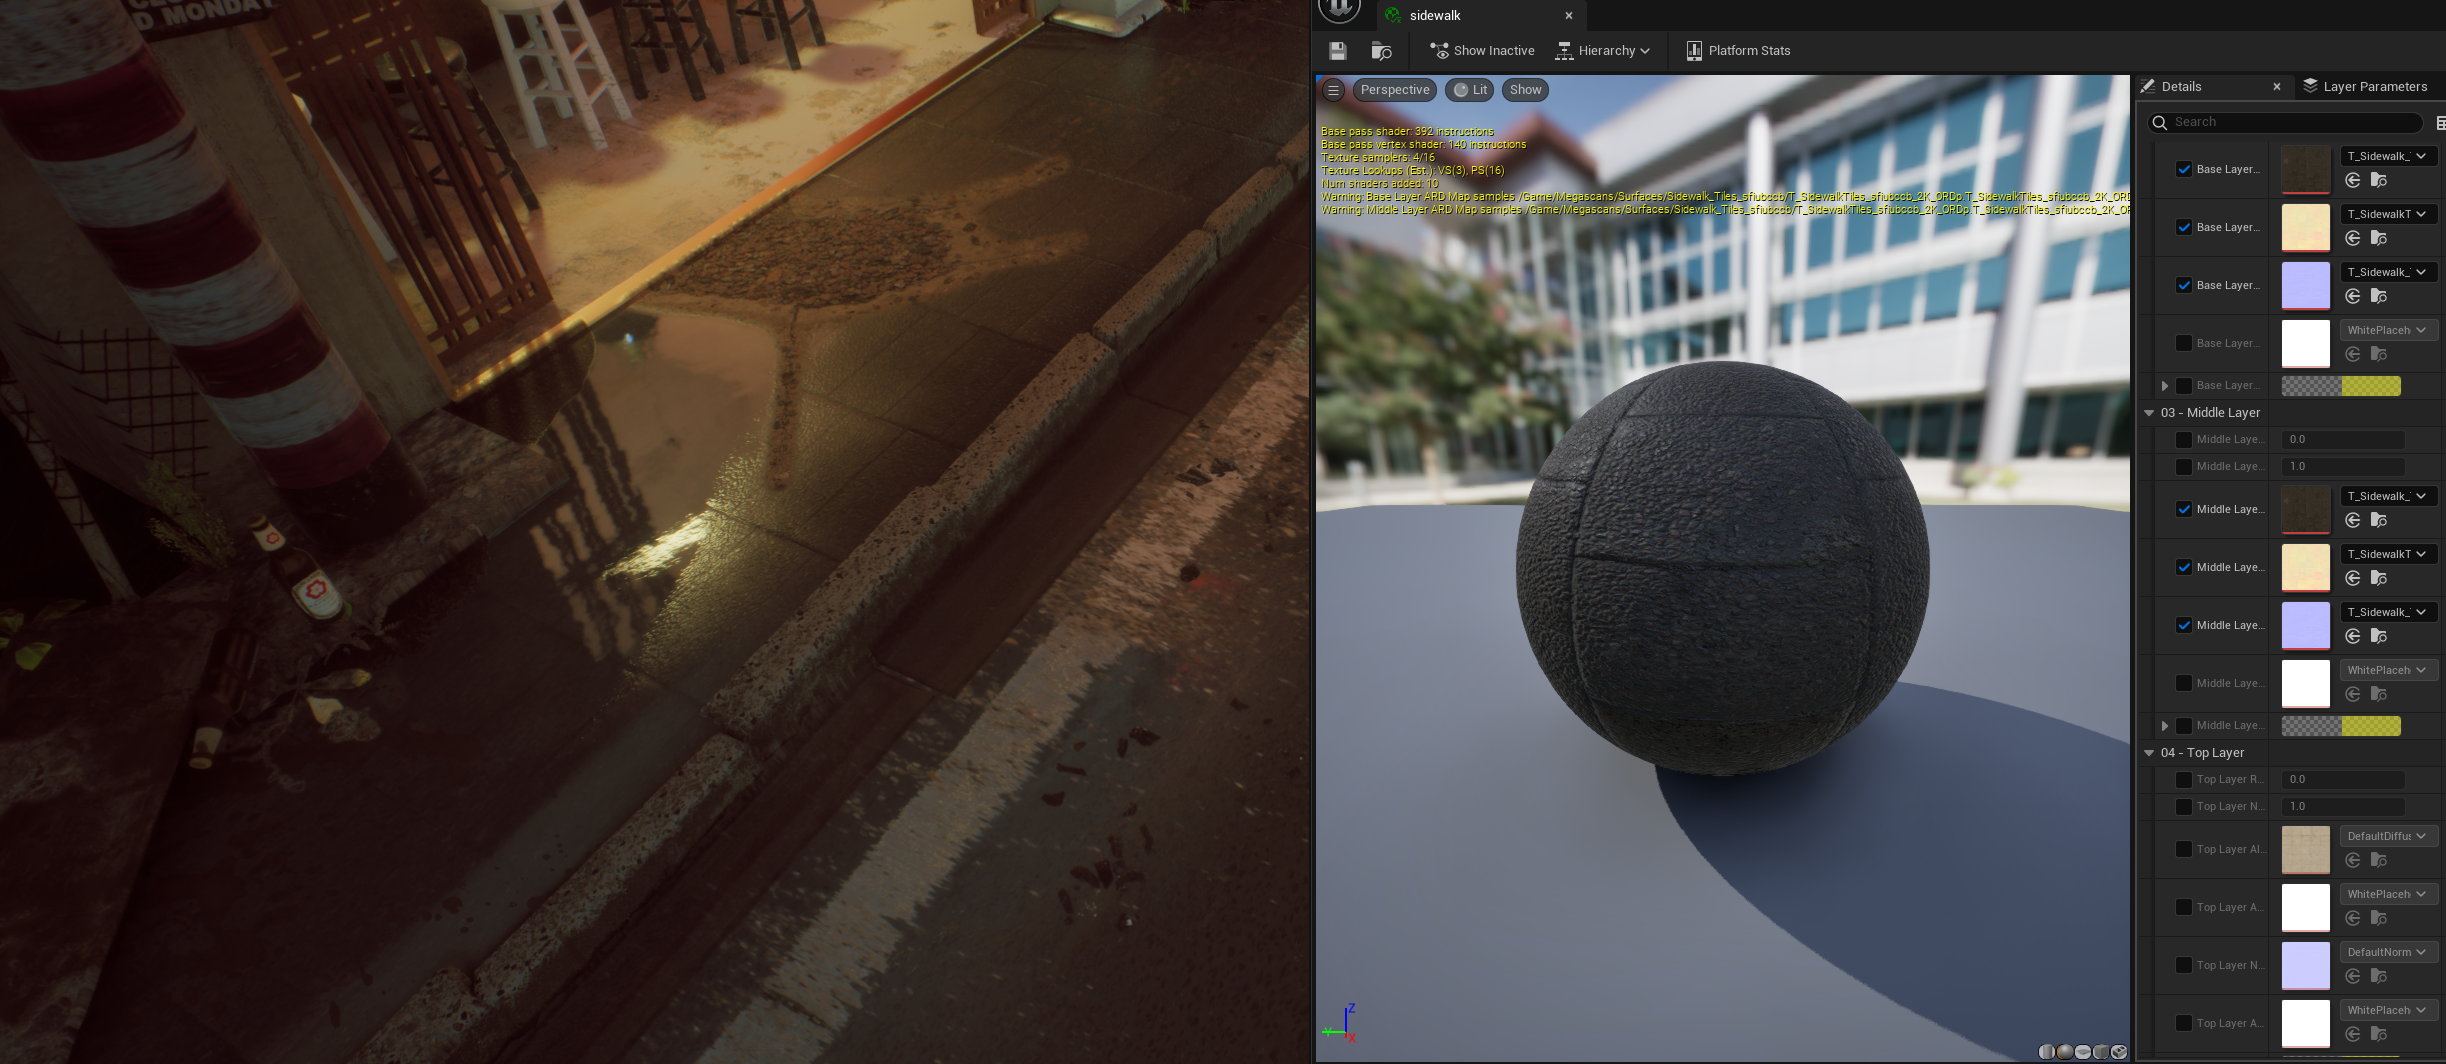Switch the preview mesh to the cylinder
Screen dimensions: 2446x1064
(x=2047, y=1051)
